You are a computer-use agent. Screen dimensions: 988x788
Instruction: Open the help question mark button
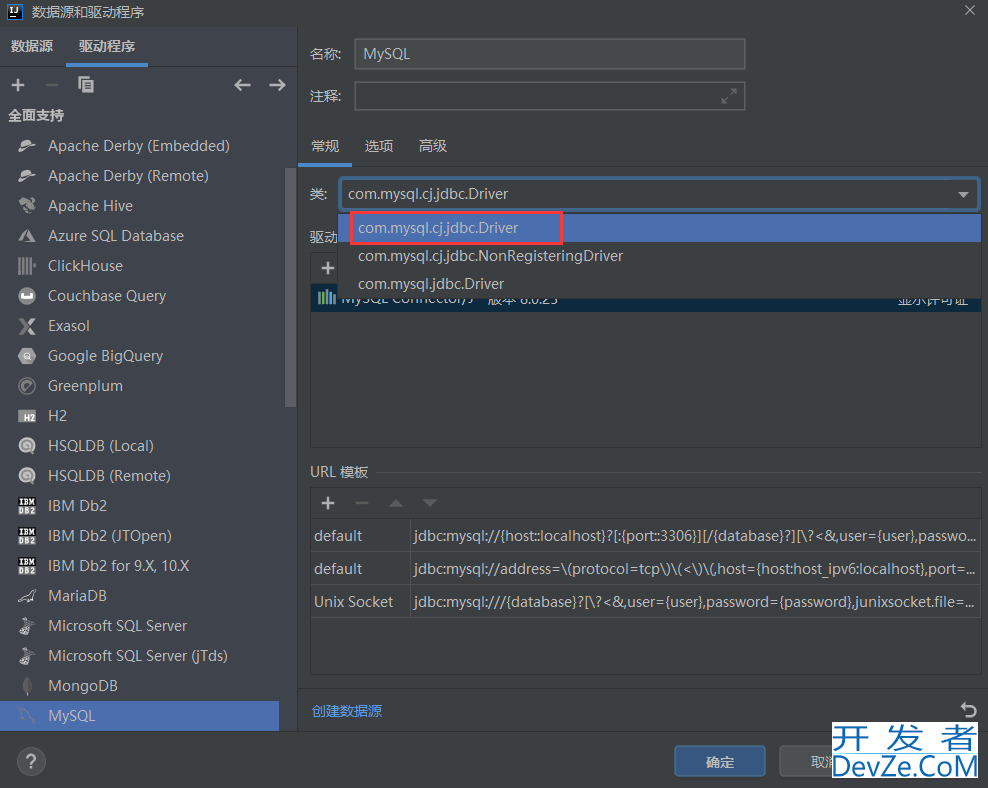click(31, 762)
